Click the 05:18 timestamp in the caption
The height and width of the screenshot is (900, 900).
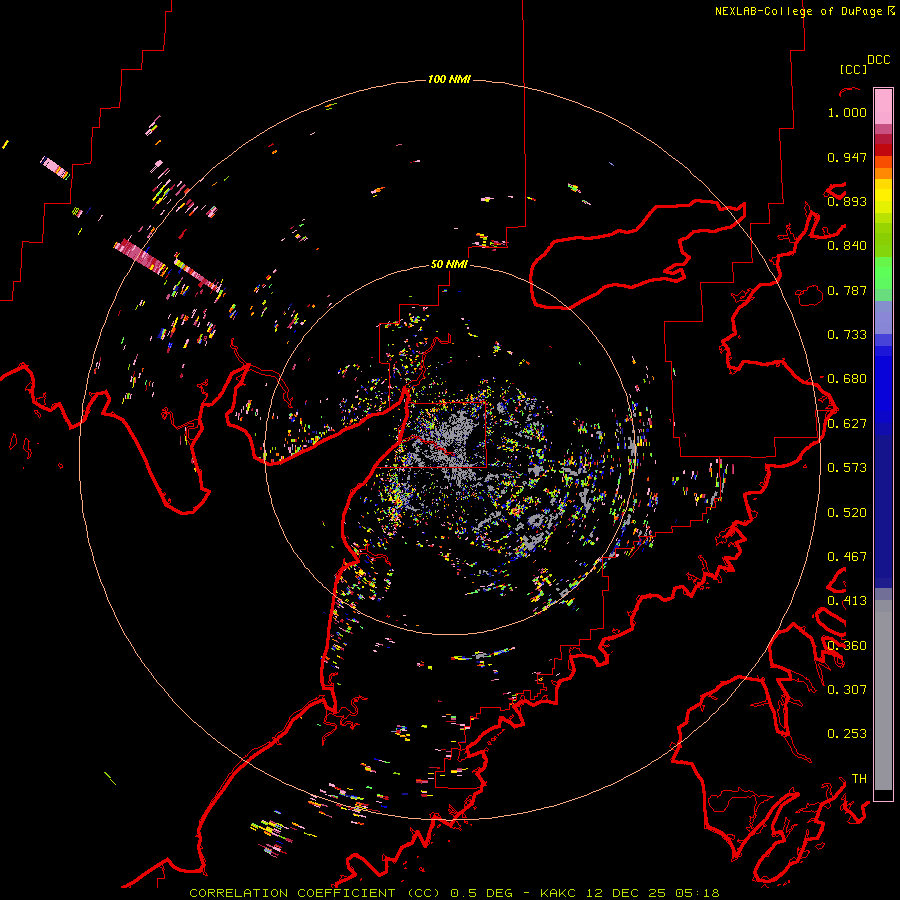point(697,893)
